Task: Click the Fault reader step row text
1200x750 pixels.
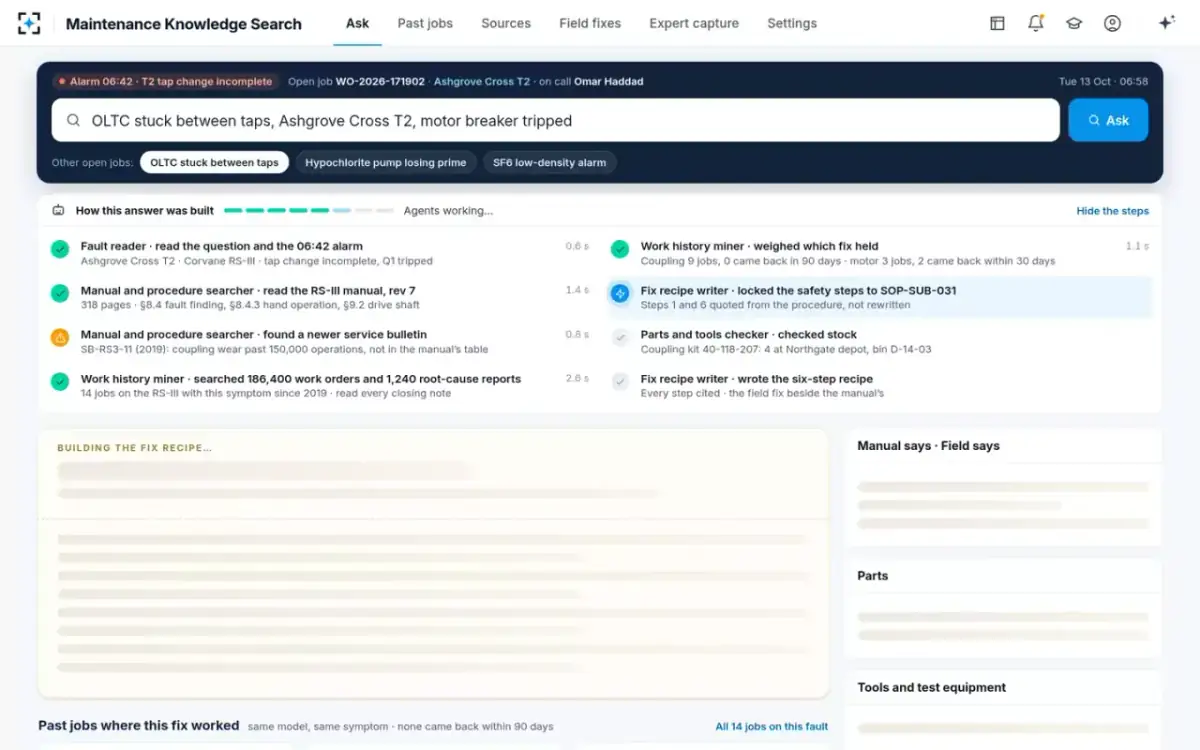Action: [222, 246]
